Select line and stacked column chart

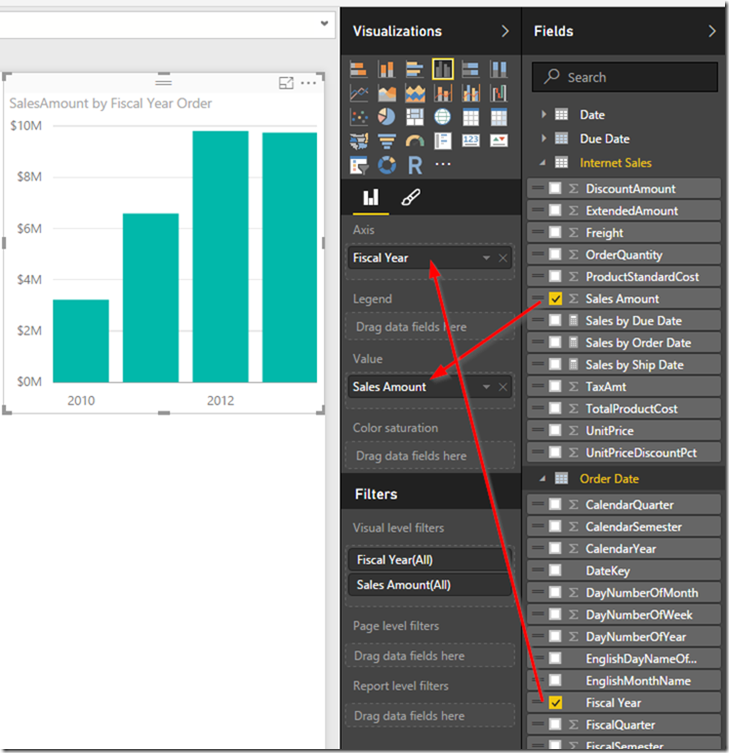443,93
